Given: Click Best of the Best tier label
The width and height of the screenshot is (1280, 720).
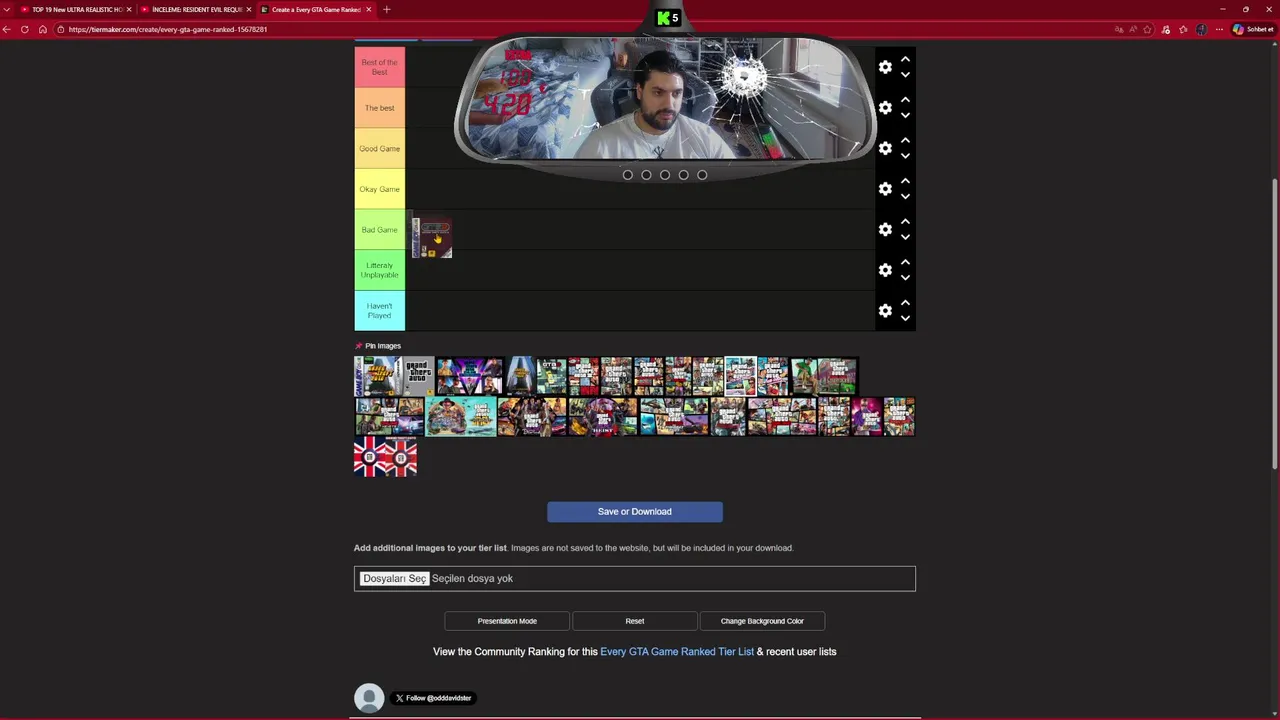Looking at the screenshot, I should pos(380,67).
